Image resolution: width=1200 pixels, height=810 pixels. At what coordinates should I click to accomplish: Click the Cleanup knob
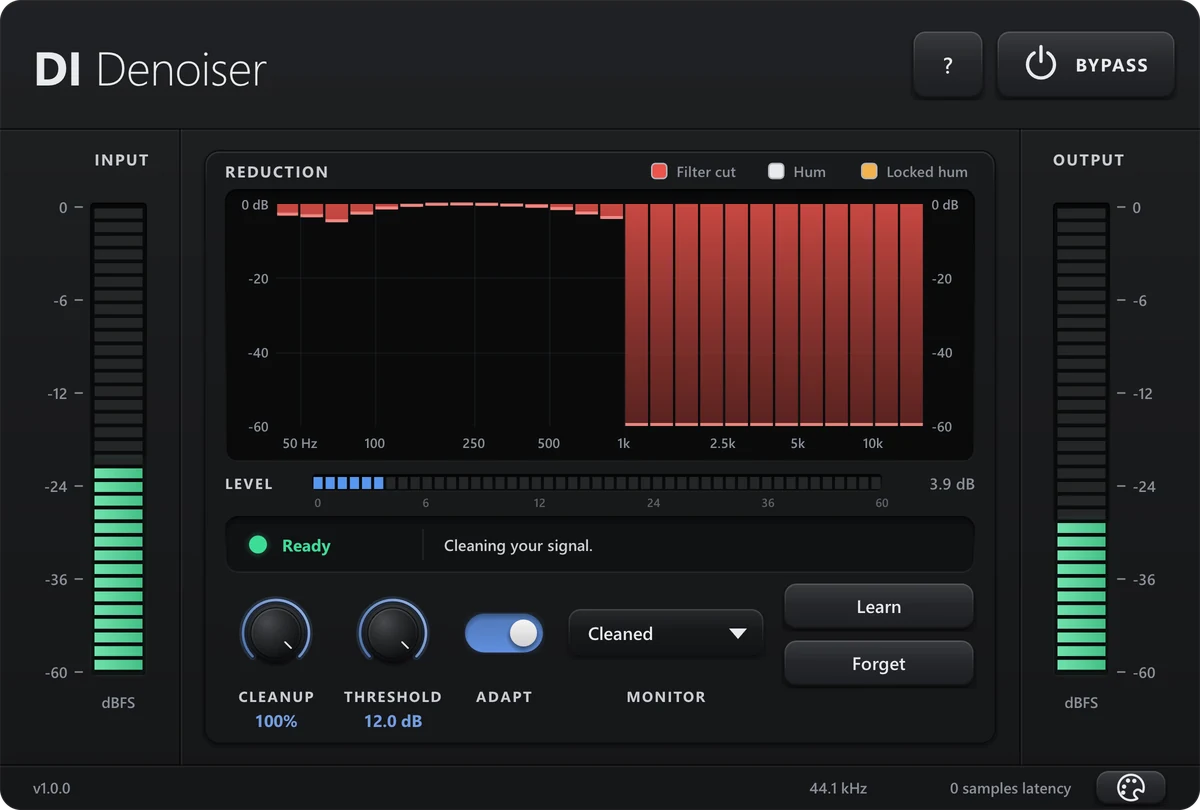276,633
